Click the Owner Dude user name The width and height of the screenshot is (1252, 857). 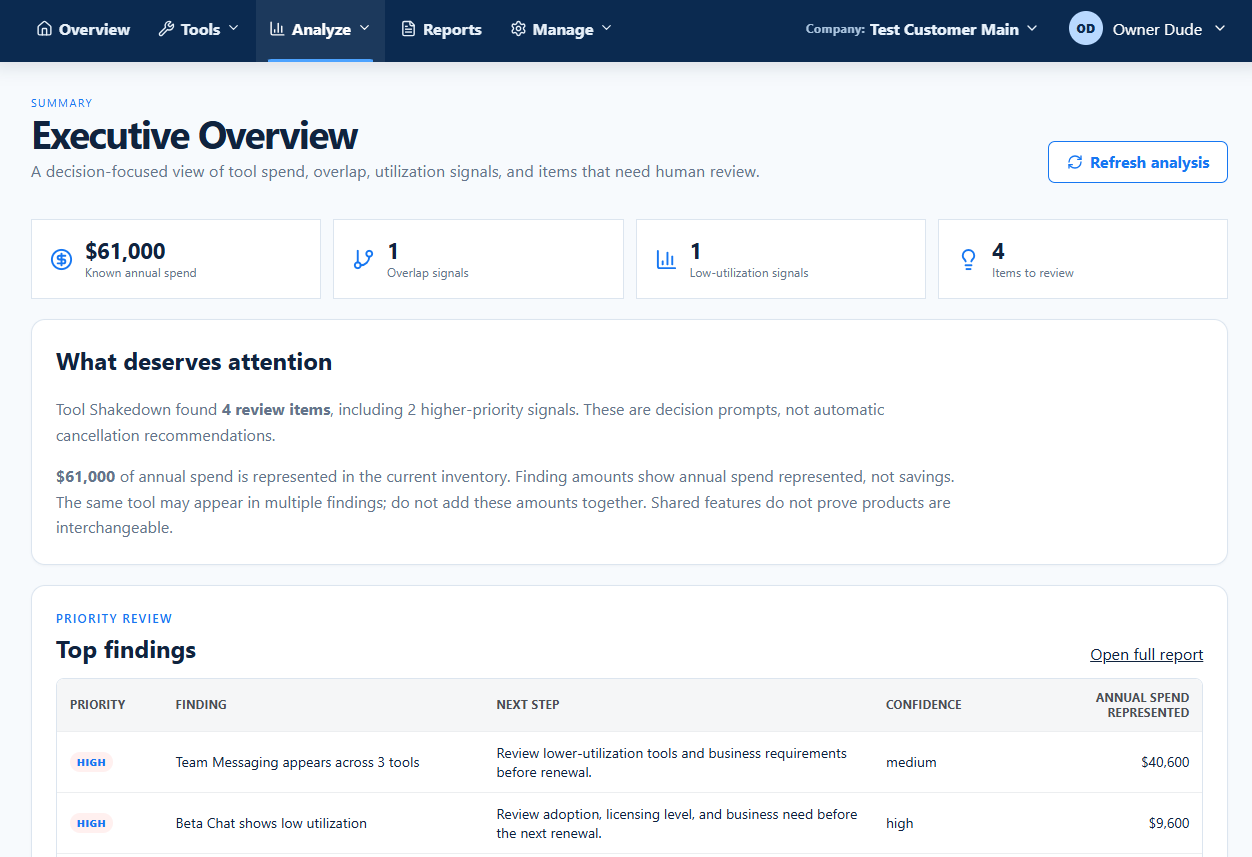pyautogui.click(x=1157, y=29)
